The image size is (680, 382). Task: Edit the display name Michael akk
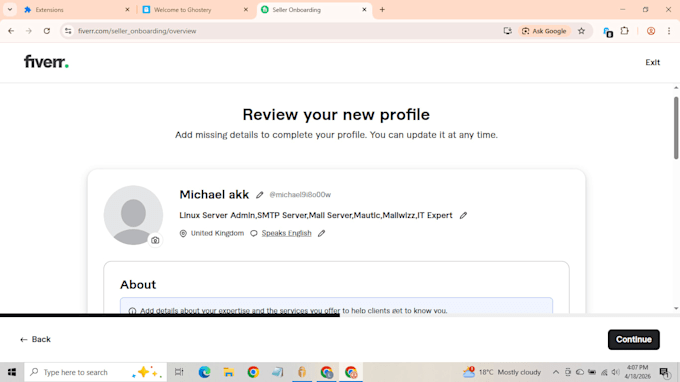pyautogui.click(x=259, y=195)
